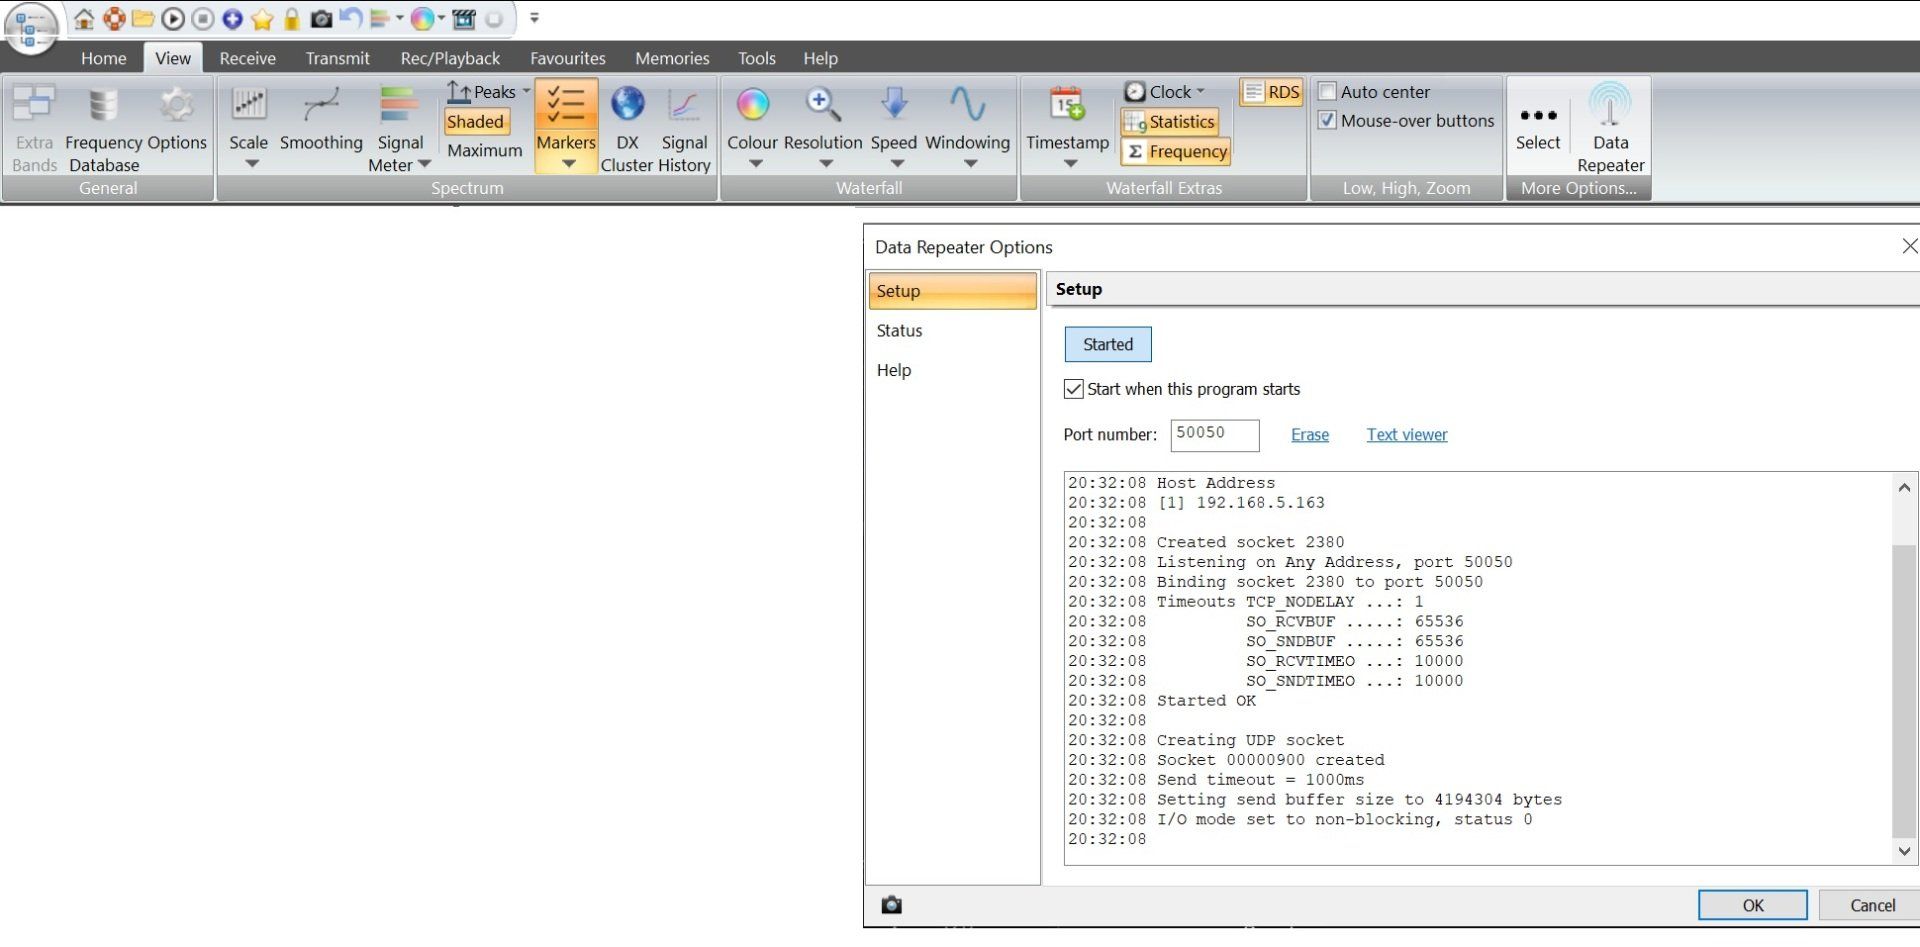Click the DX Cluster globe icon
The image size is (1920, 947).
627,105
